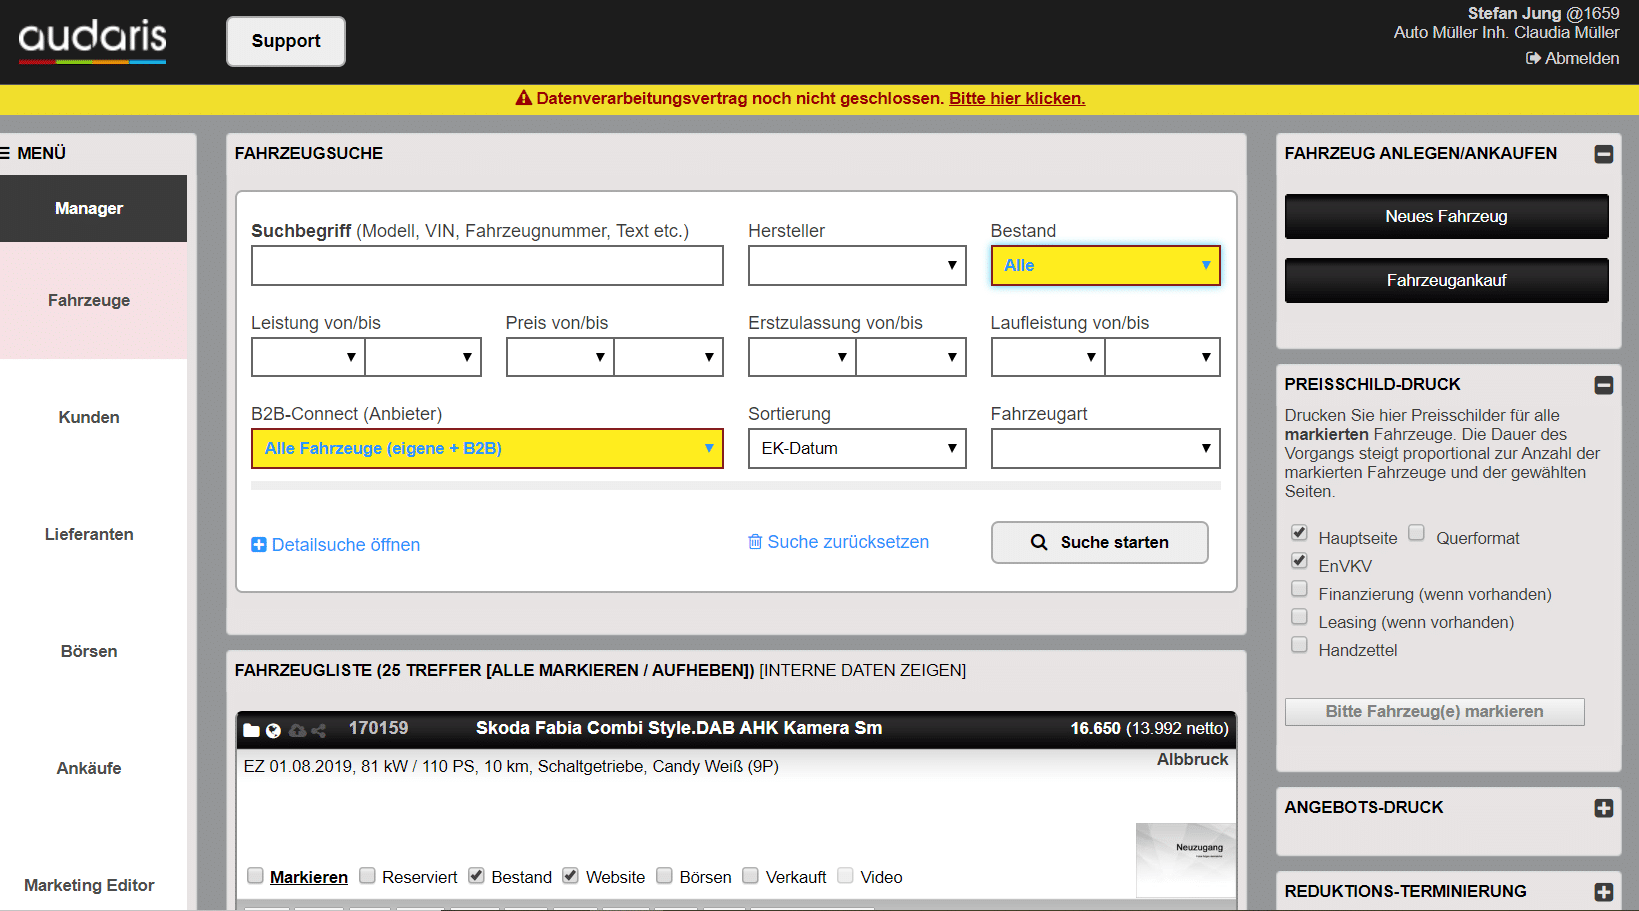Expand the Reduktions-Terminierung panel
The height and width of the screenshot is (911, 1639).
coord(1603,892)
